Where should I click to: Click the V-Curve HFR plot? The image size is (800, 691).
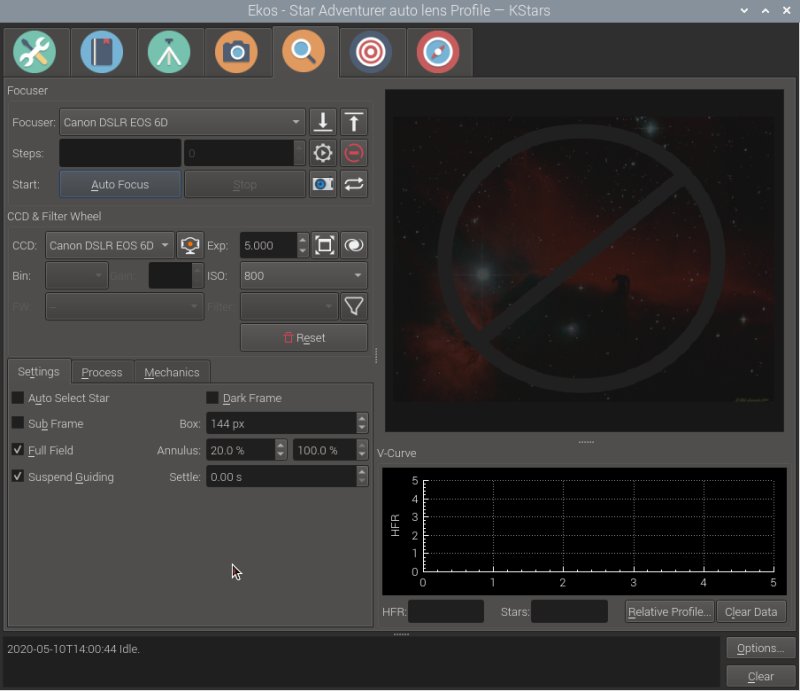(x=584, y=531)
